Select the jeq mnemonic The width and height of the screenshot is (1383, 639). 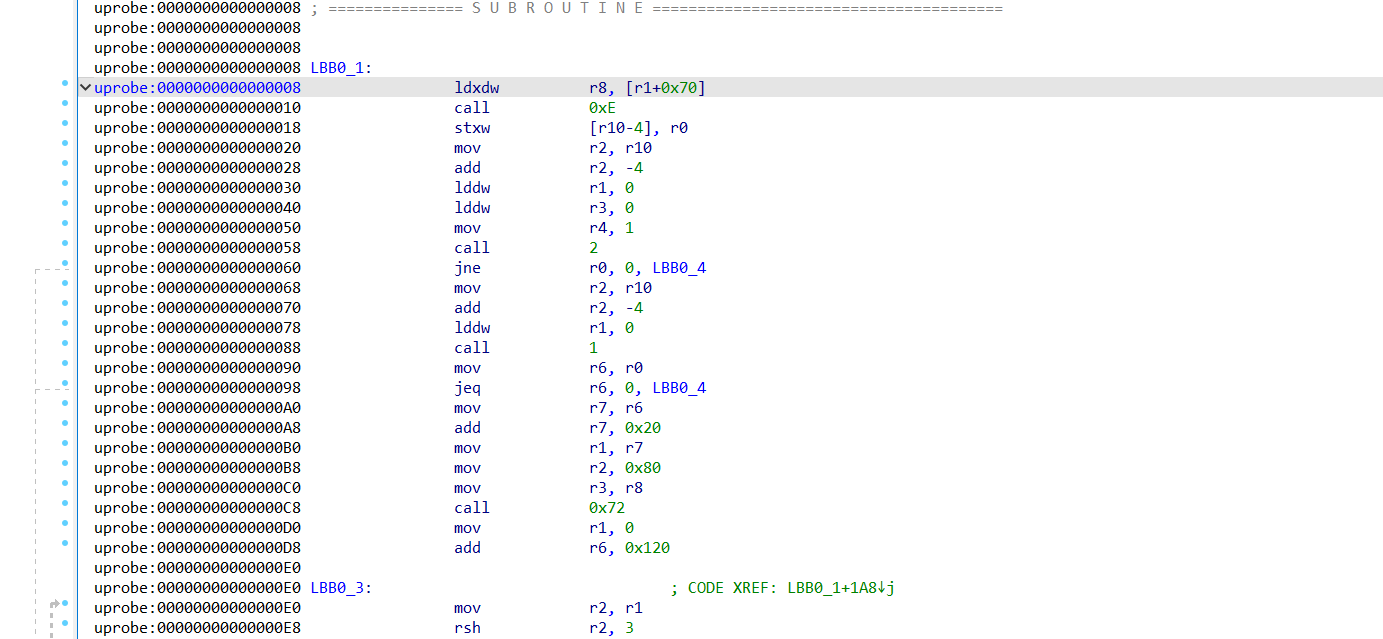tap(467, 388)
